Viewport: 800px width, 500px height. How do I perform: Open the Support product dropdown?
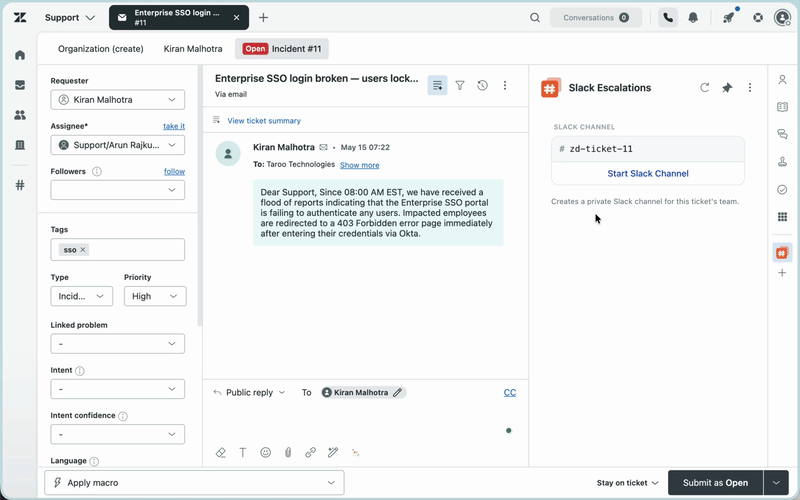70,18
